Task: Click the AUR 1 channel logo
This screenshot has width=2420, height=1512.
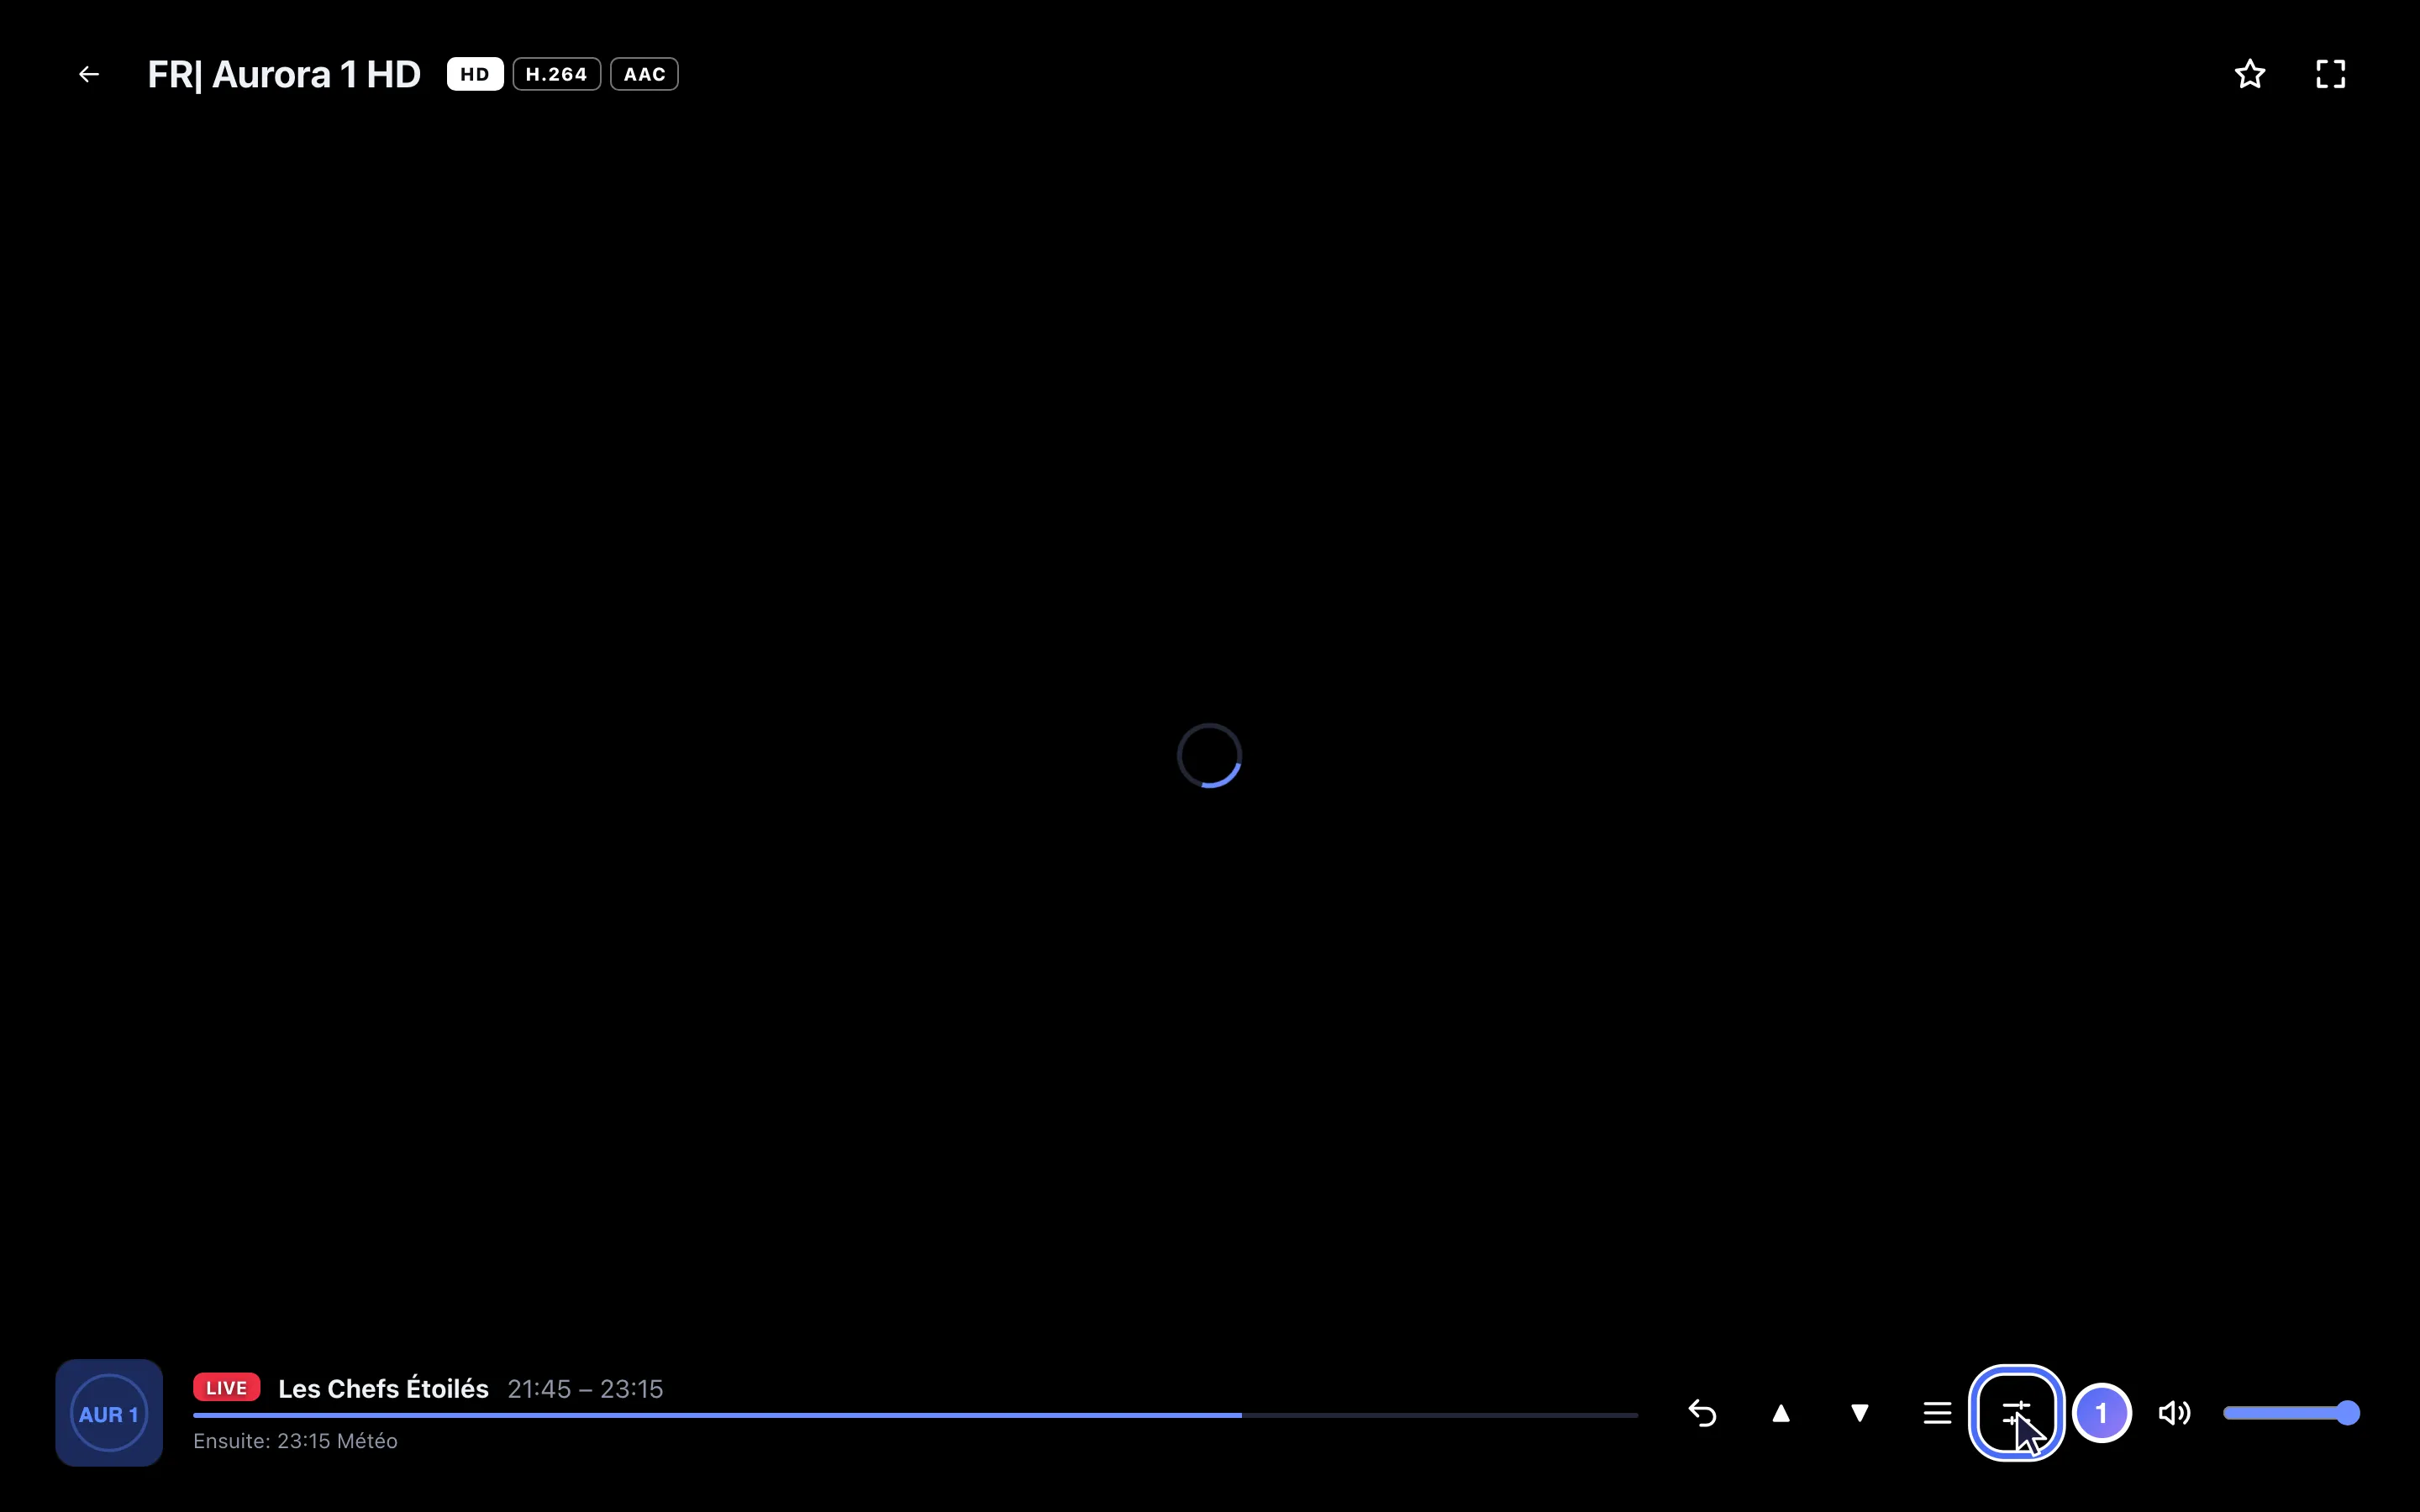Action: (x=109, y=1413)
